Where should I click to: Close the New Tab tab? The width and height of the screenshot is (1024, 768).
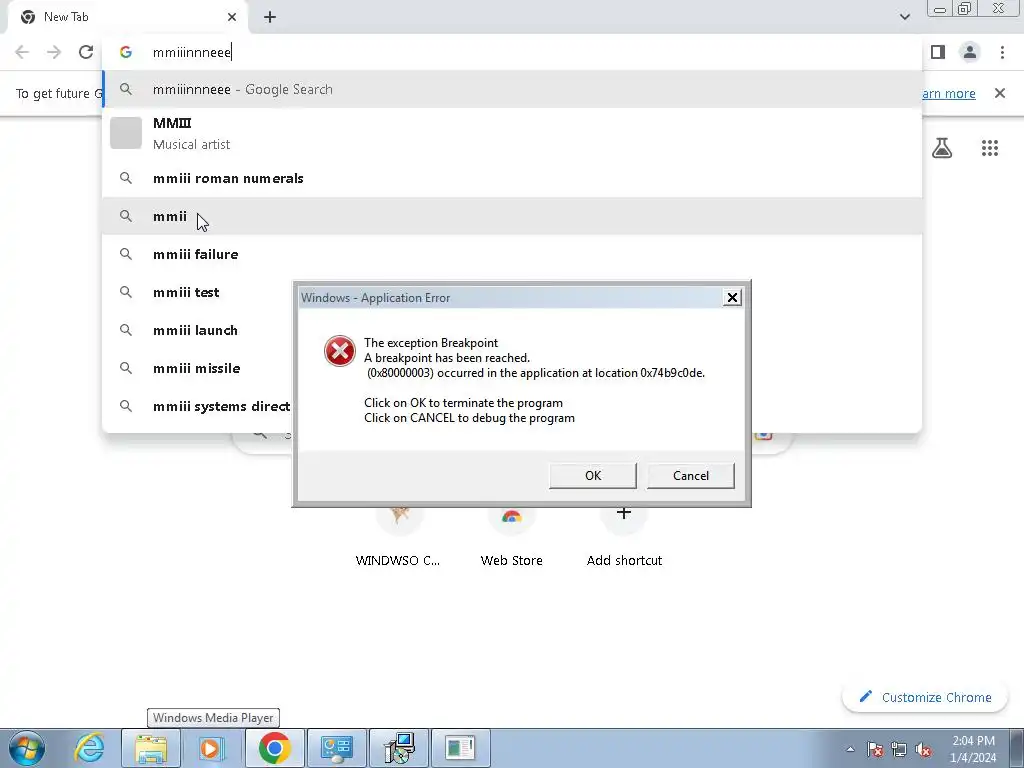(x=232, y=17)
